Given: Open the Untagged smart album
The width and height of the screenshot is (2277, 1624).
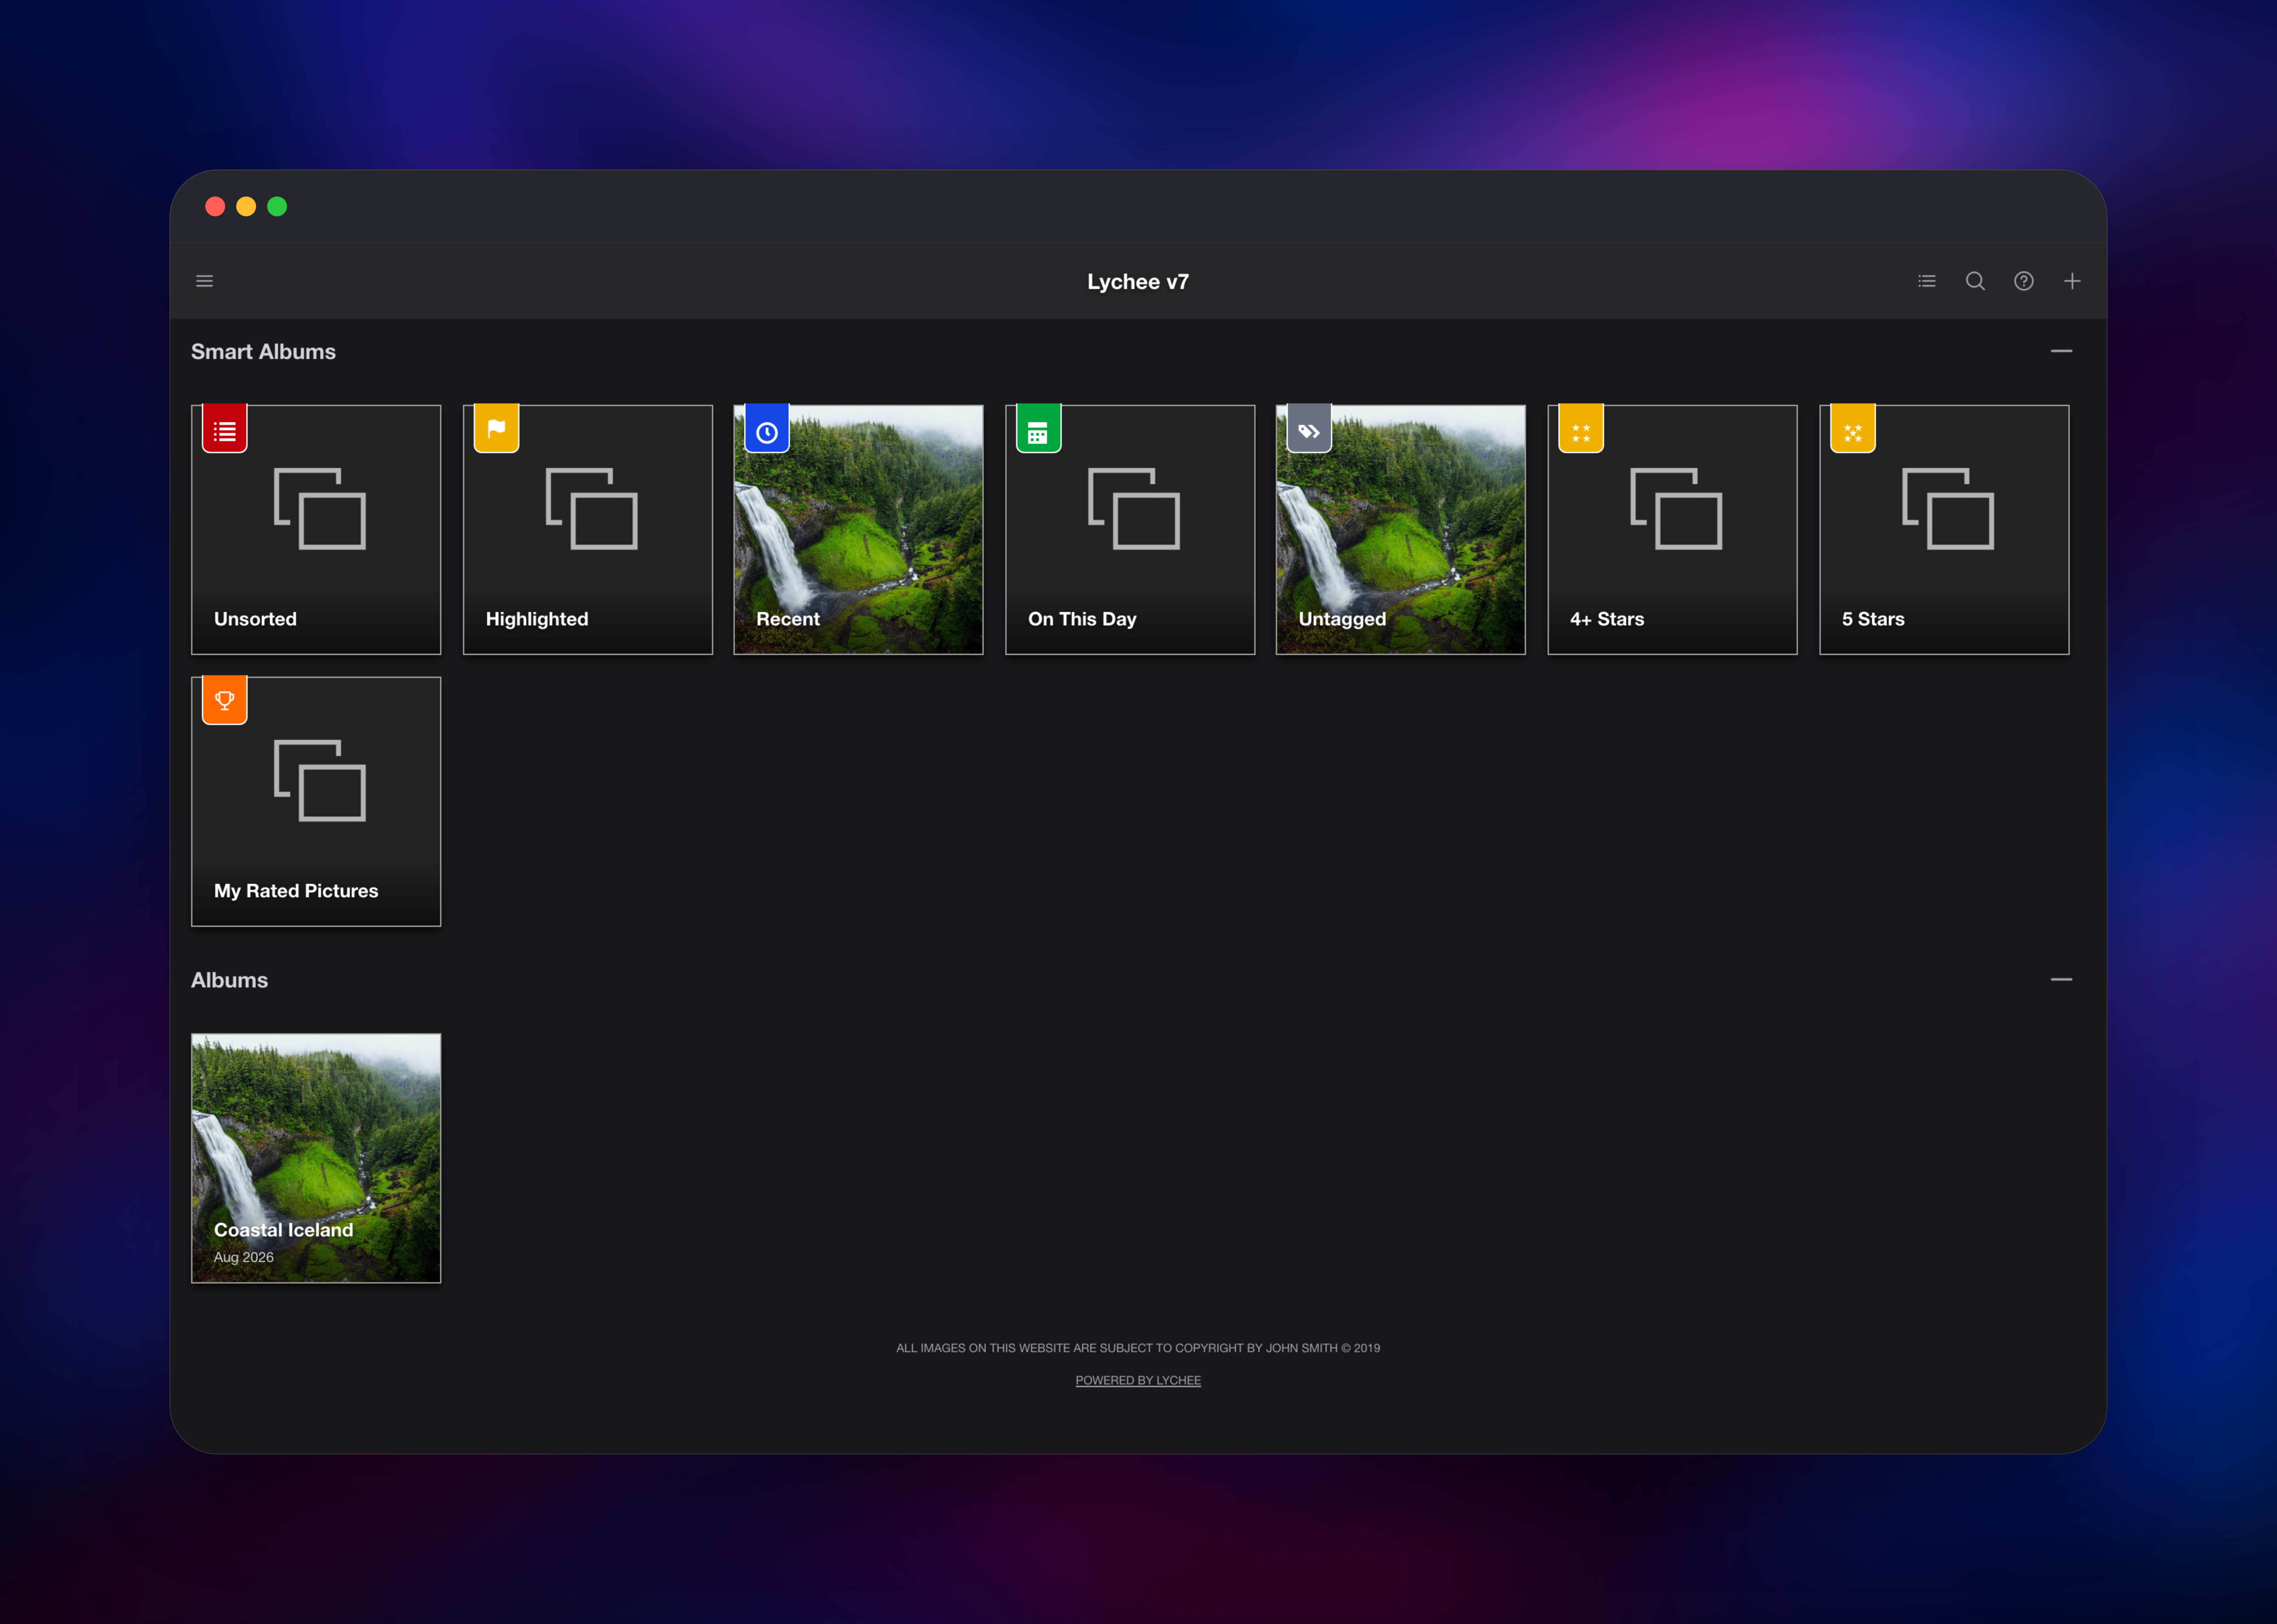Looking at the screenshot, I should (x=1401, y=530).
